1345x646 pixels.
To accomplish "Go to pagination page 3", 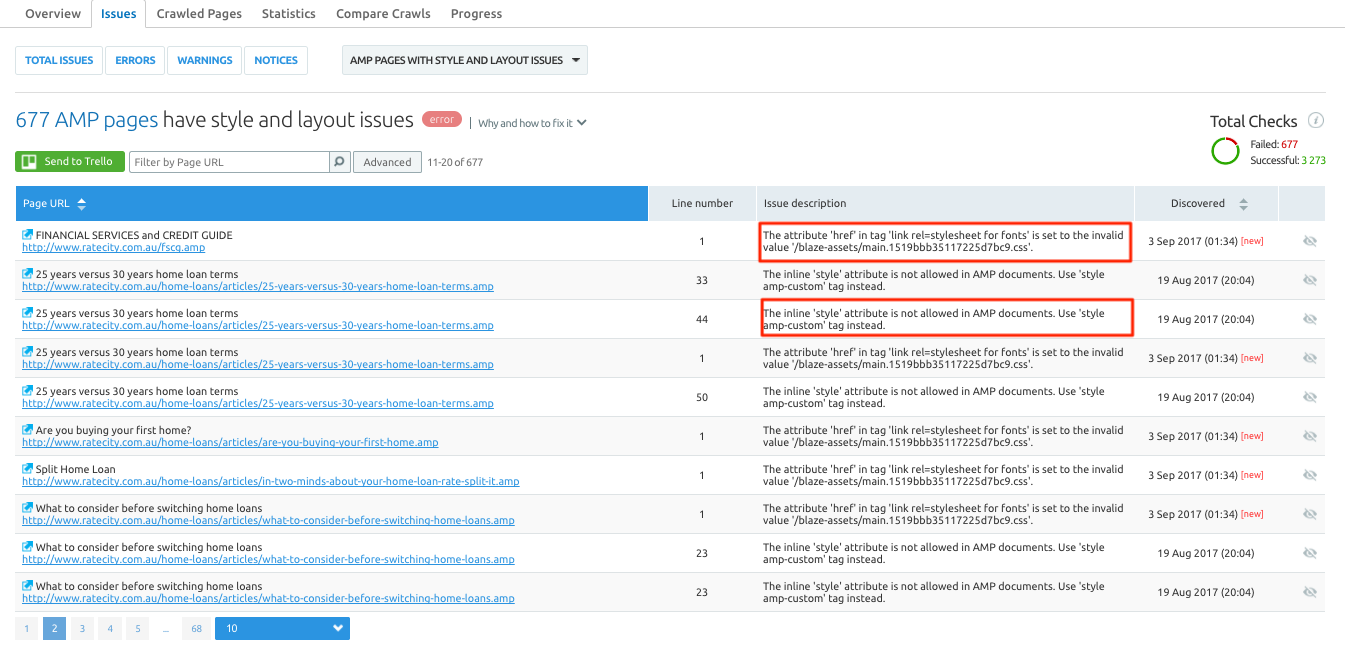I will (x=82, y=629).
